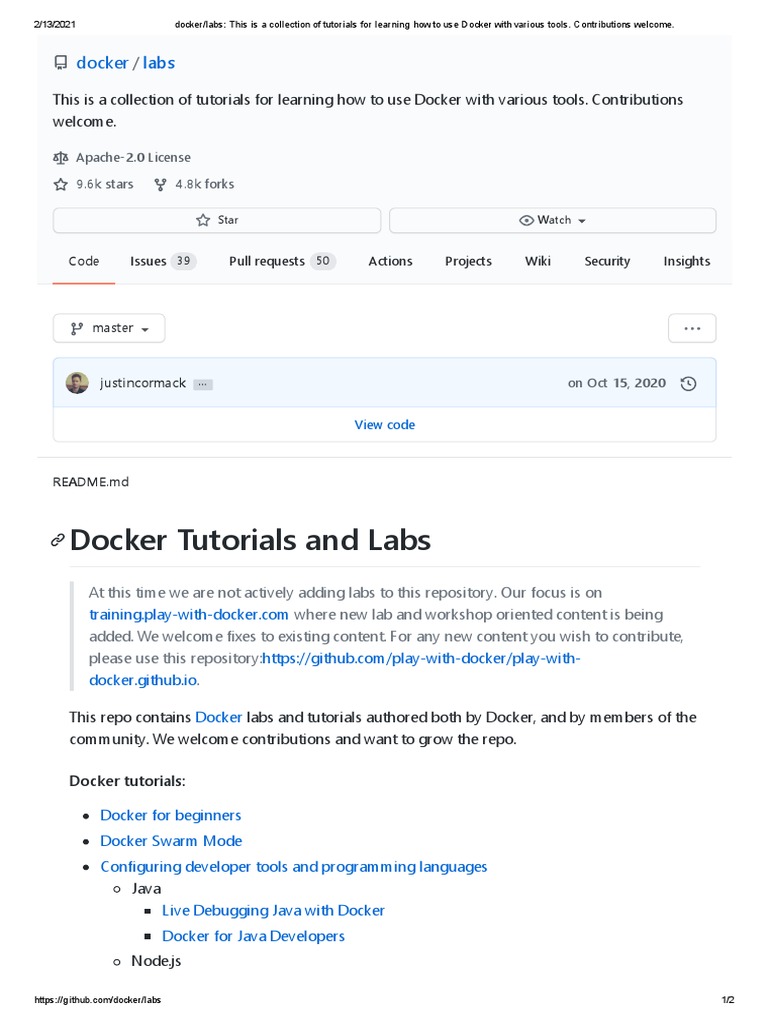Screen dimensions: 768x1024
Task: Expand commit message ellipsis next to justincormack
Action: pos(203,384)
